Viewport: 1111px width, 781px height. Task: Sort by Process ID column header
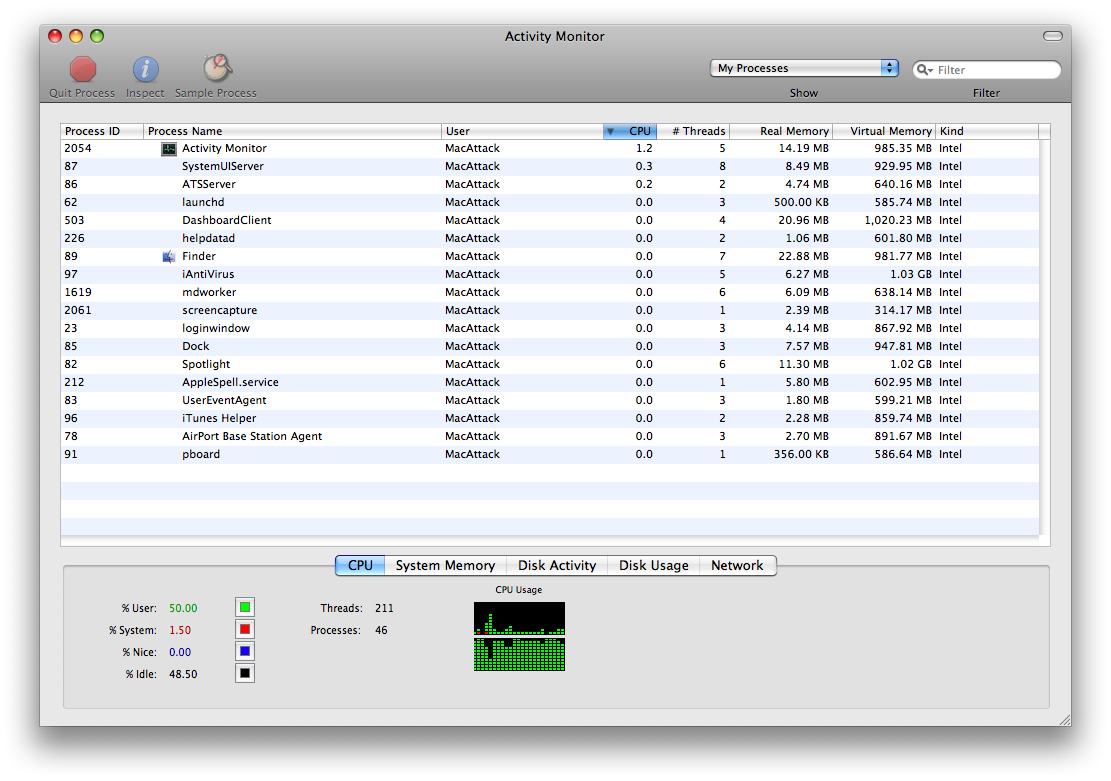(x=102, y=131)
